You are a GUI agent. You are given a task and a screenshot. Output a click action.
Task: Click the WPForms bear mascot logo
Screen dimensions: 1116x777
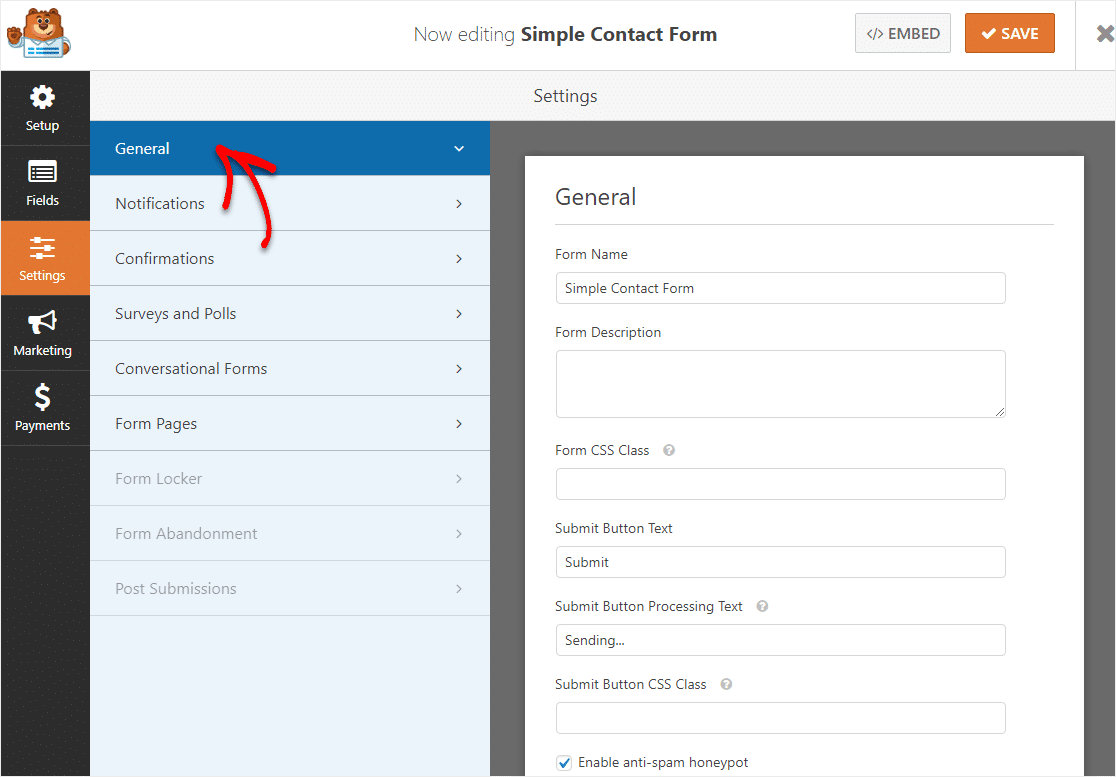click(x=39, y=33)
